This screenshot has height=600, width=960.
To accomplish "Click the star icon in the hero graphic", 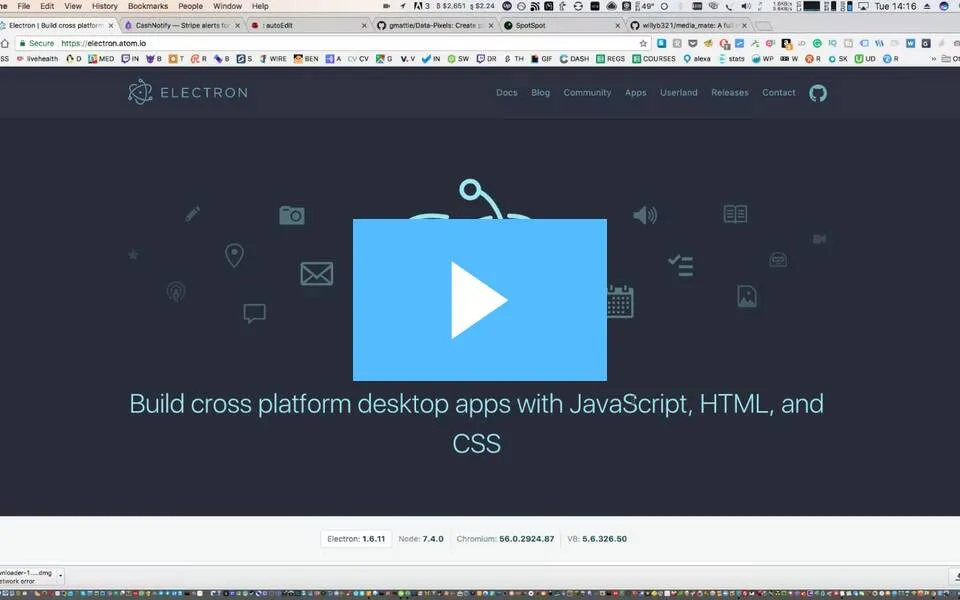I will pyautogui.click(x=133, y=255).
